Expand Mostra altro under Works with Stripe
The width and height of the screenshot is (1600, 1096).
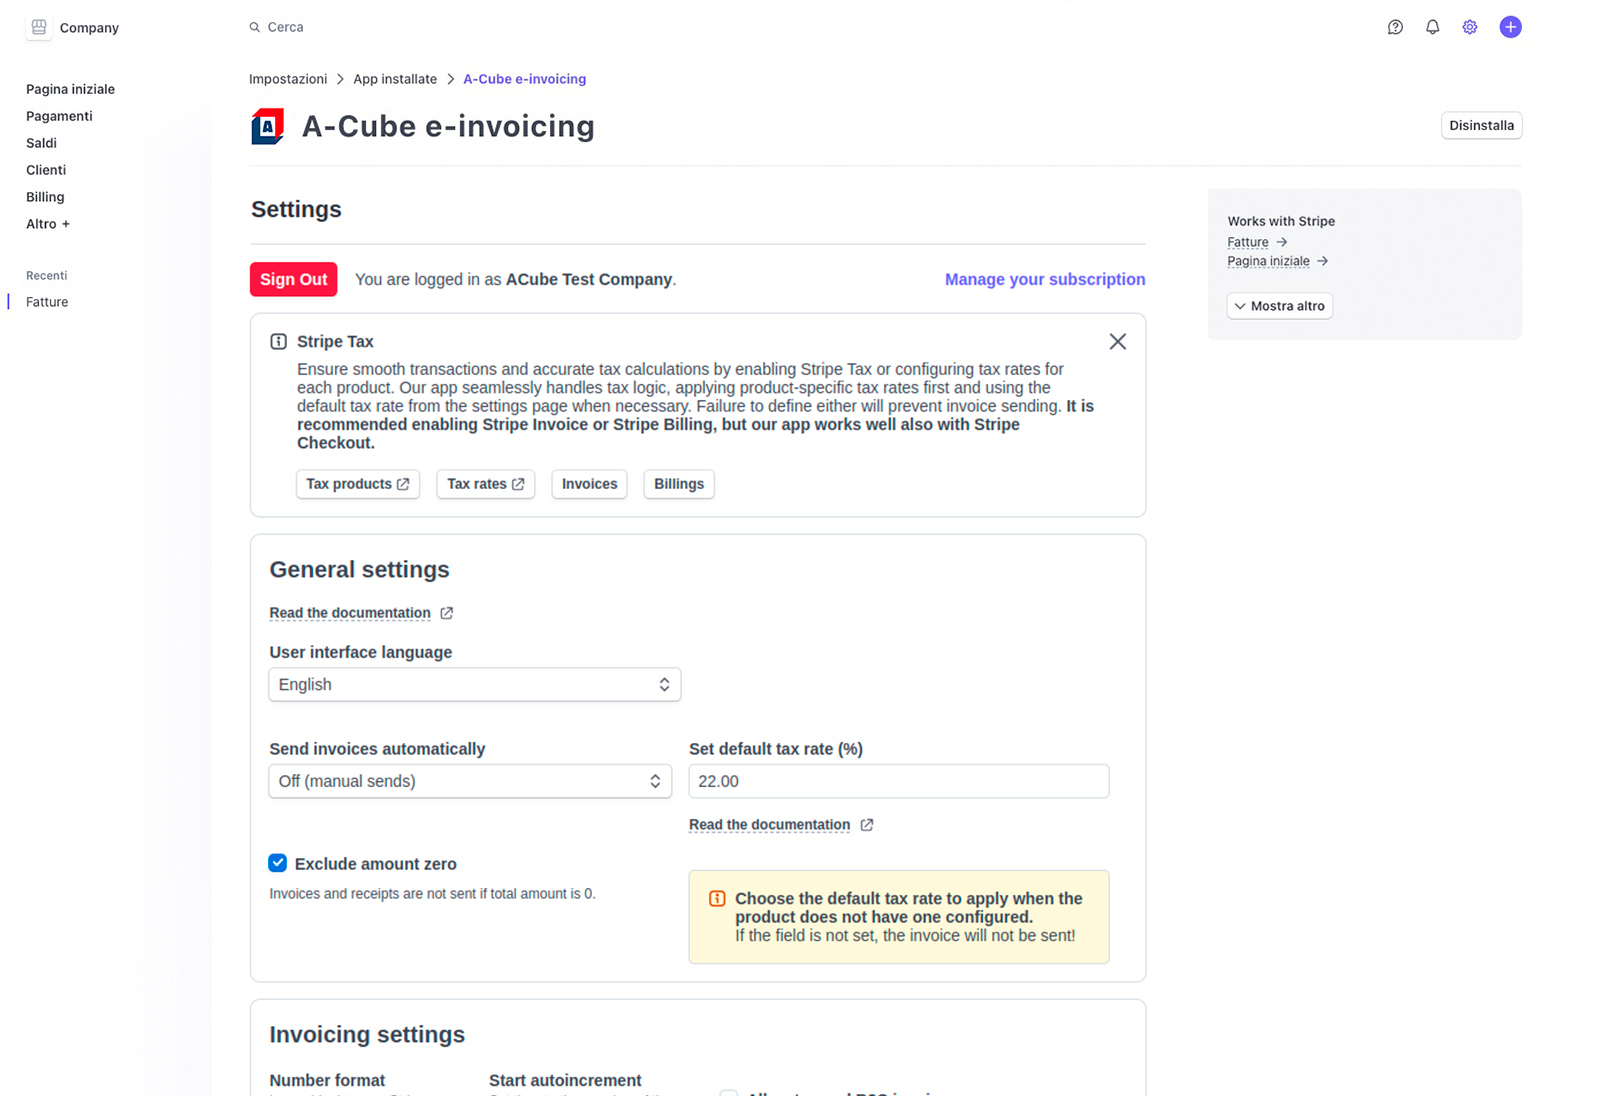[x=1279, y=305]
